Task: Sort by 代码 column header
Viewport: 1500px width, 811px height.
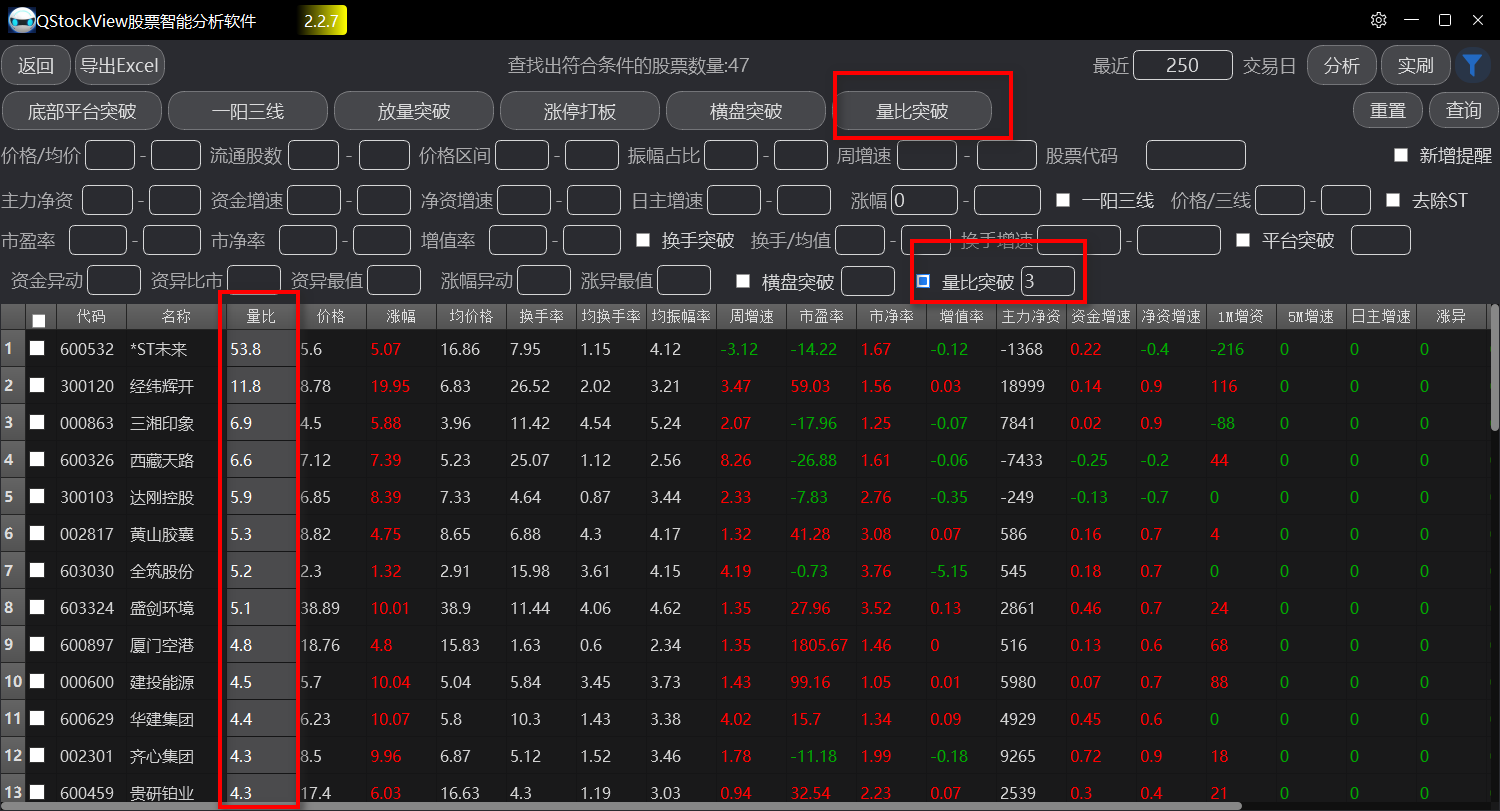Action: pos(91,316)
